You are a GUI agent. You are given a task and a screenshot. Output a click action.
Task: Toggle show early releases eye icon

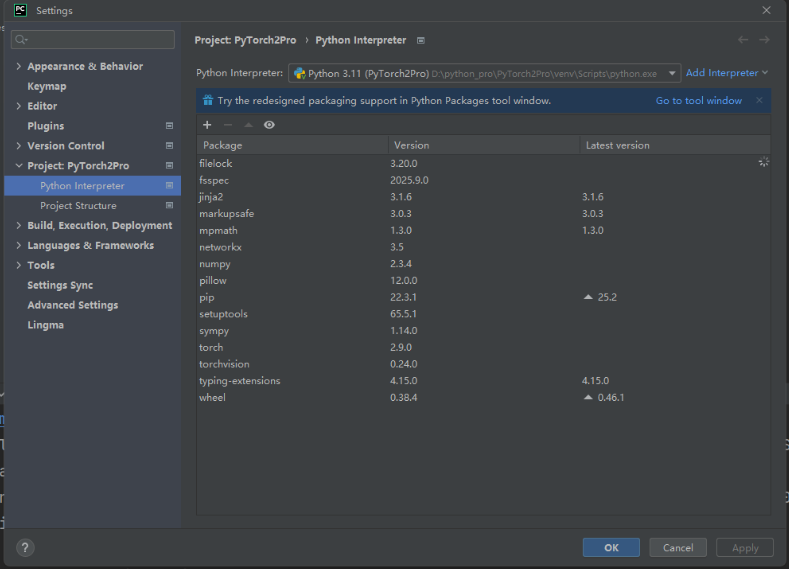click(269, 125)
